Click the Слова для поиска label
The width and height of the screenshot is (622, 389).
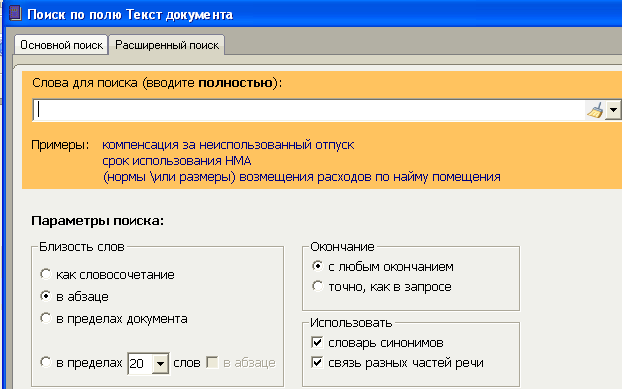coord(157,83)
